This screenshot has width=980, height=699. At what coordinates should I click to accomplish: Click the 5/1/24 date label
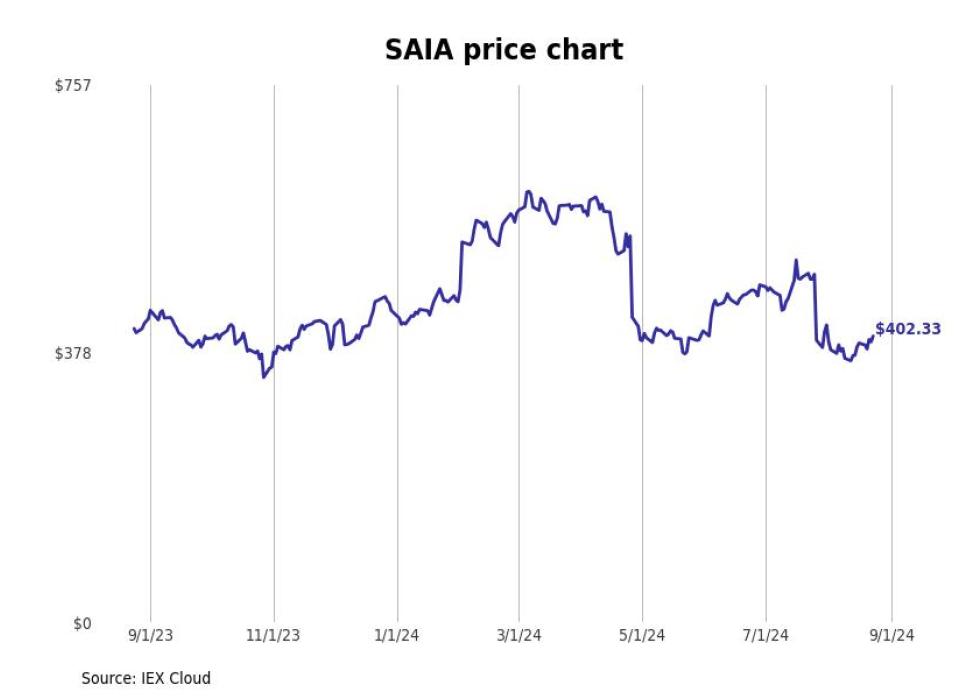tap(642, 635)
